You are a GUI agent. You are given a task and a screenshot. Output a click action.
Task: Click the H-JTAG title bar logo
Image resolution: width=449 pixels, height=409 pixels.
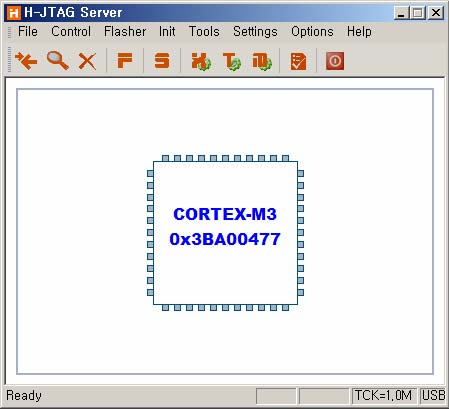click(x=14, y=13)
